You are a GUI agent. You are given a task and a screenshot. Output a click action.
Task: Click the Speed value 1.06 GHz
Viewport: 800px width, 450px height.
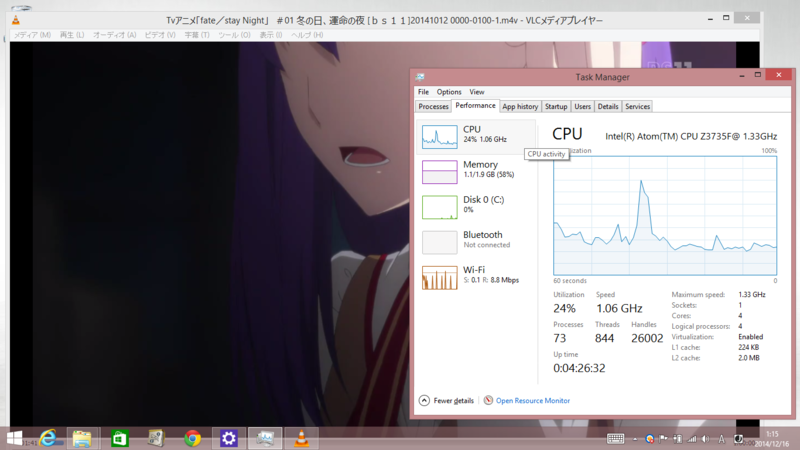(619, 308)
